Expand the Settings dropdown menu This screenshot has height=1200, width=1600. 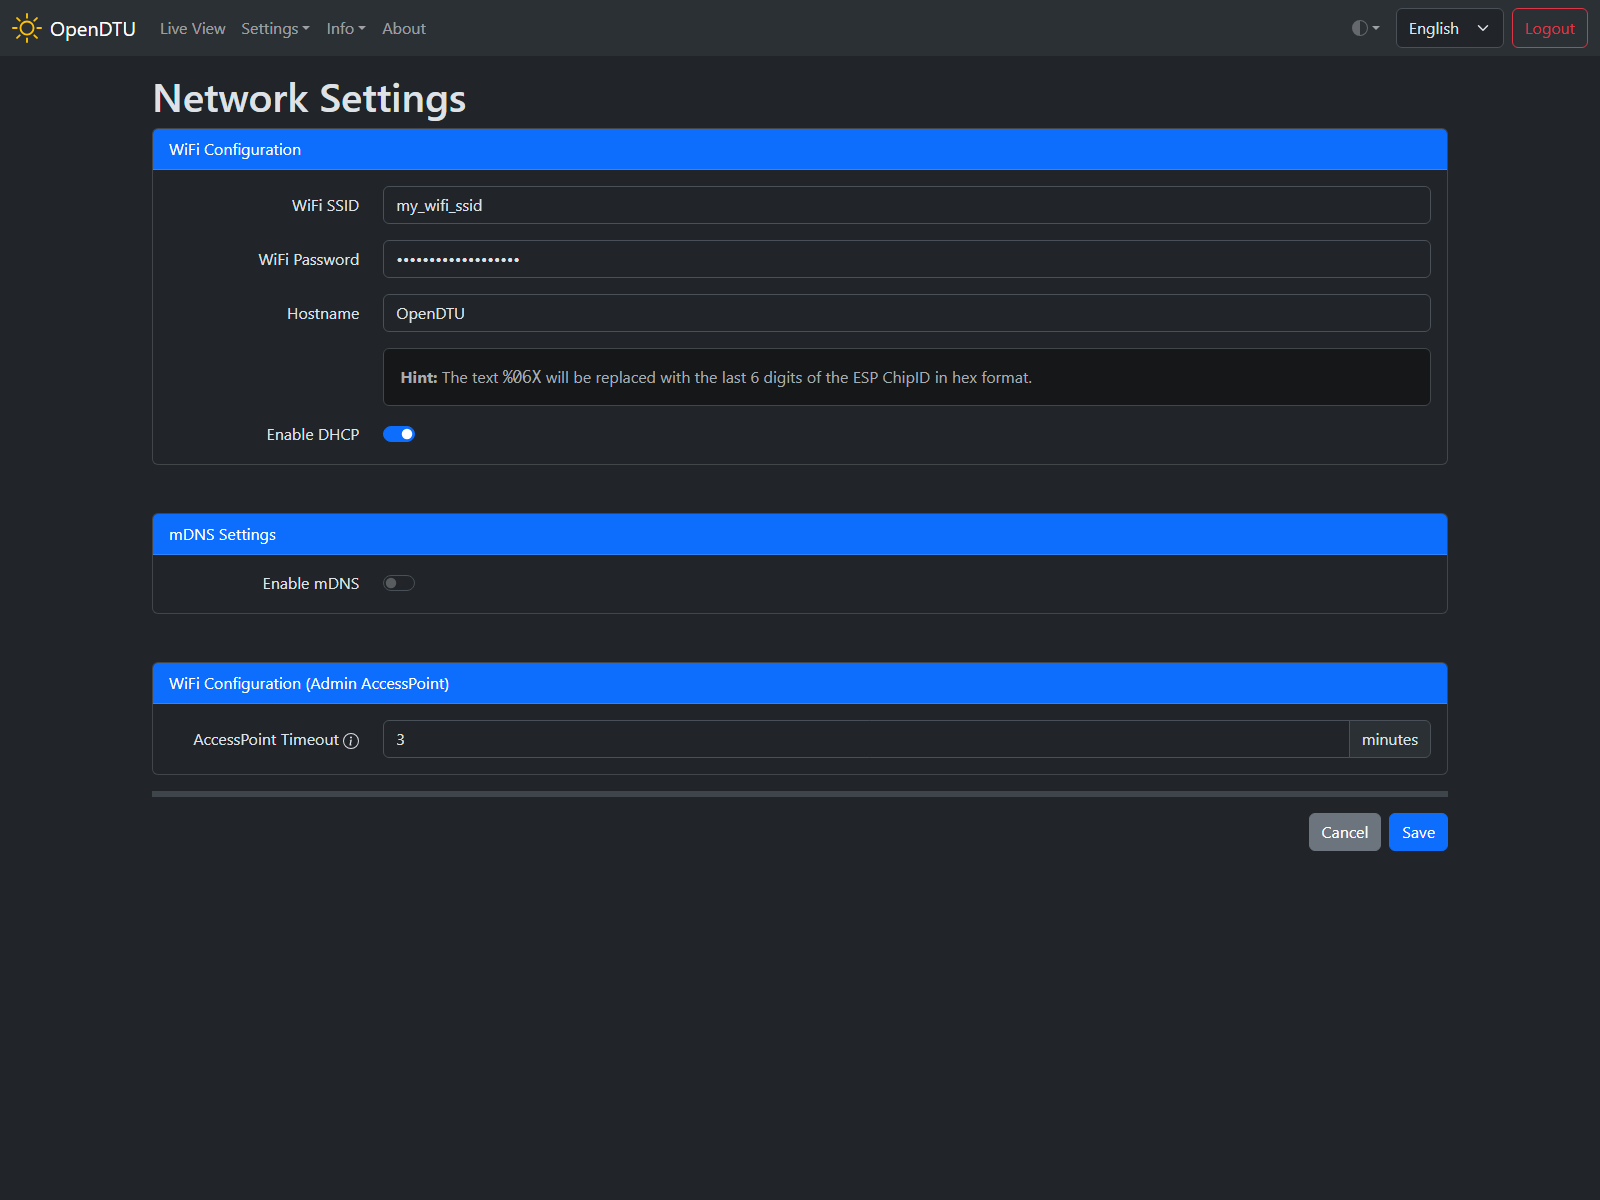pos(275,28)
